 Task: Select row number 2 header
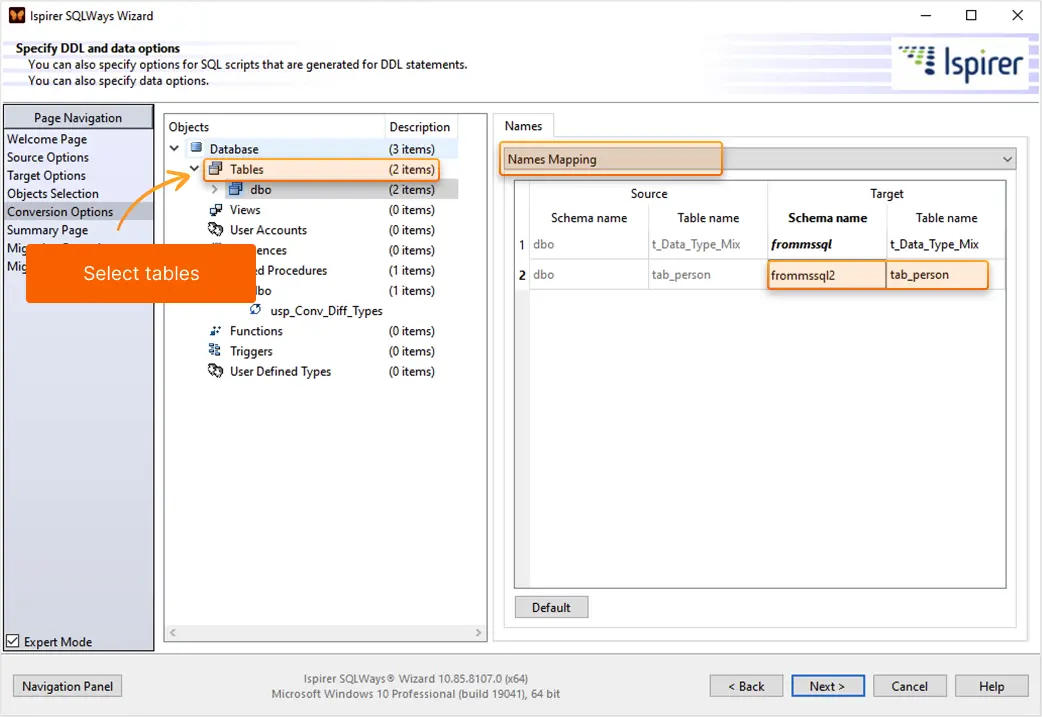pyautogui.click(x=522, y=275)
